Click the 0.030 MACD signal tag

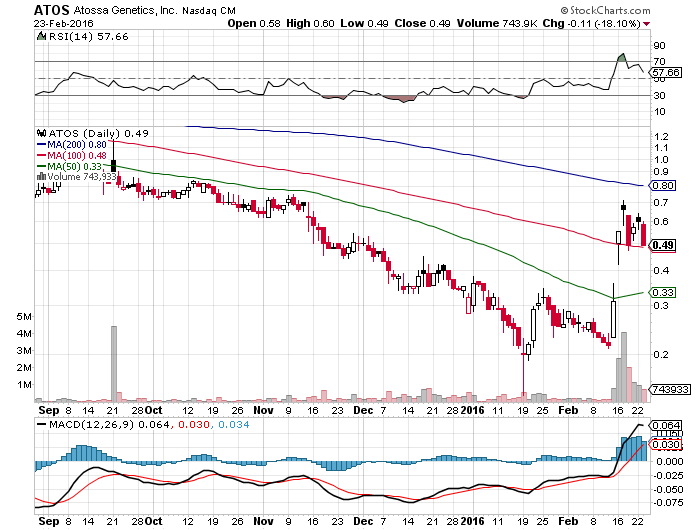(666, 444)
